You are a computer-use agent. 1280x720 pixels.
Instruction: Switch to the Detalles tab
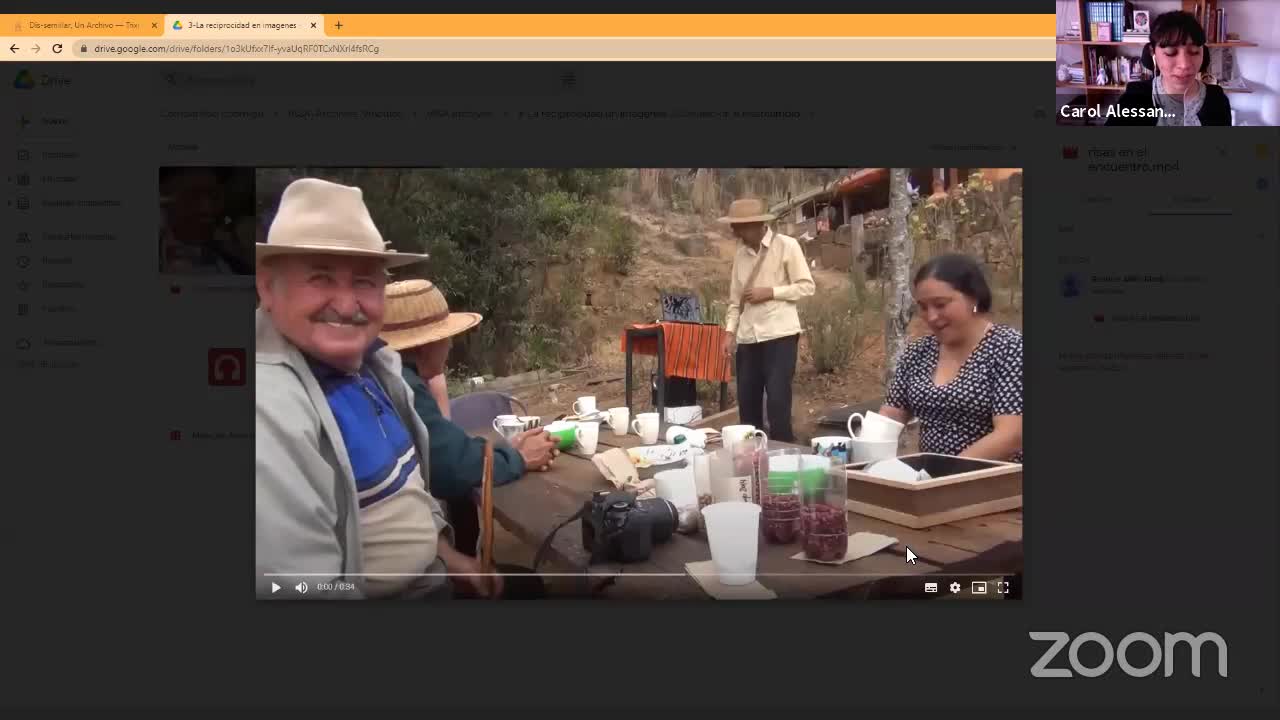(x=1098, y=199)
